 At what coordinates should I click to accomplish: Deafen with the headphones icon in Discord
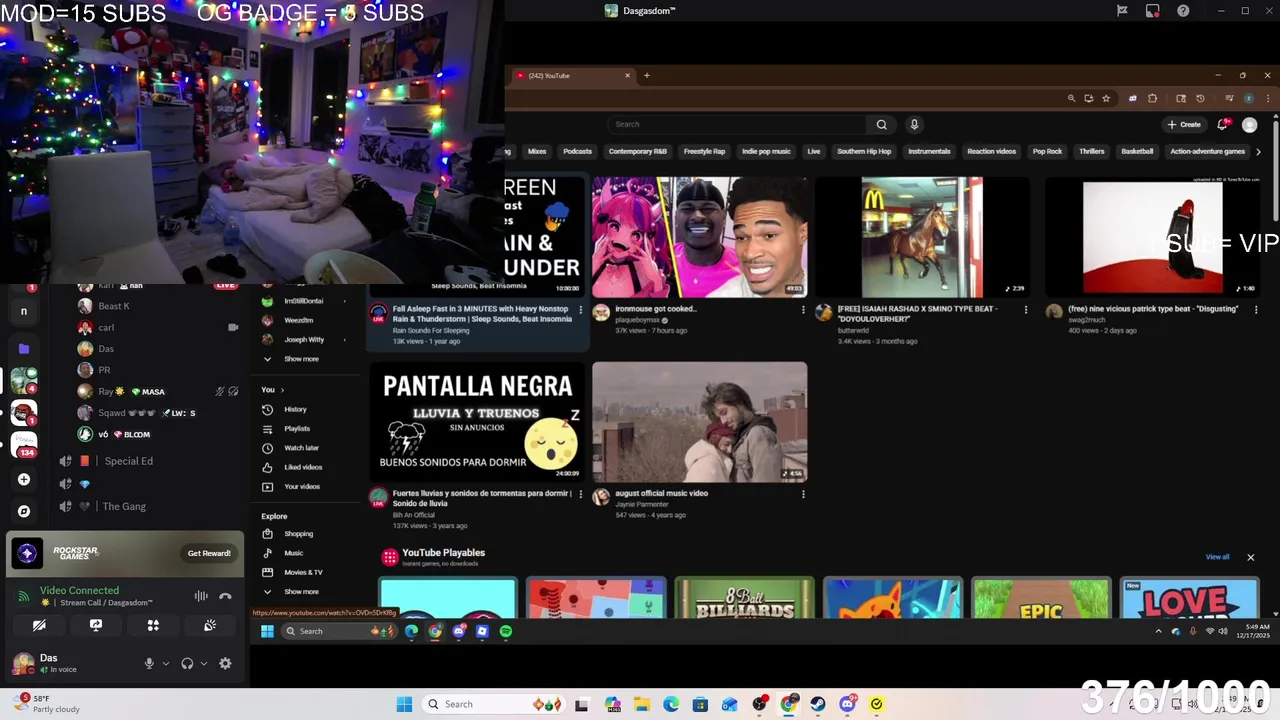coord(187,663)
